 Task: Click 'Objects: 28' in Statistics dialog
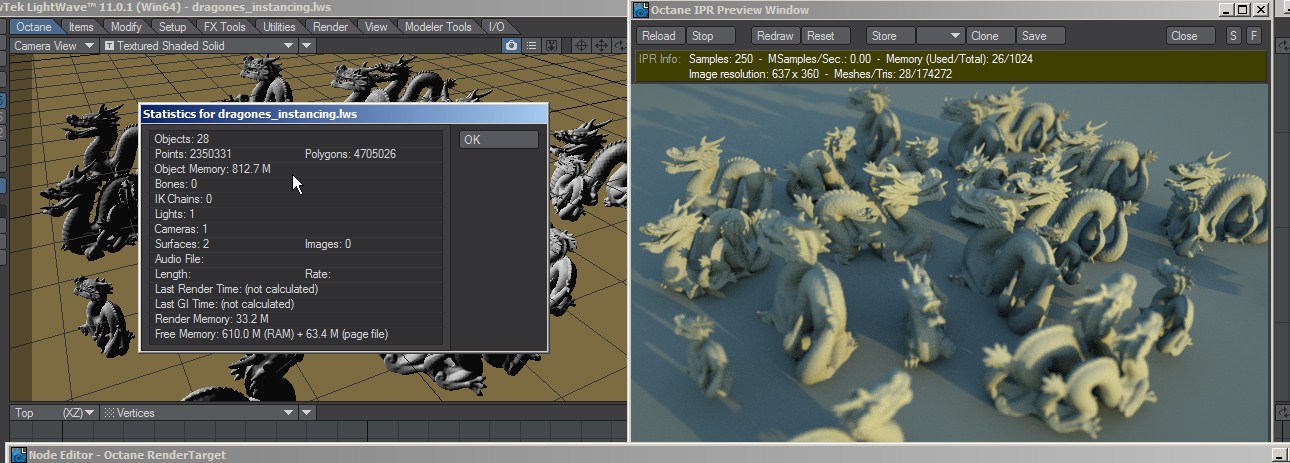pyautogui.click(x=182, y=139)
